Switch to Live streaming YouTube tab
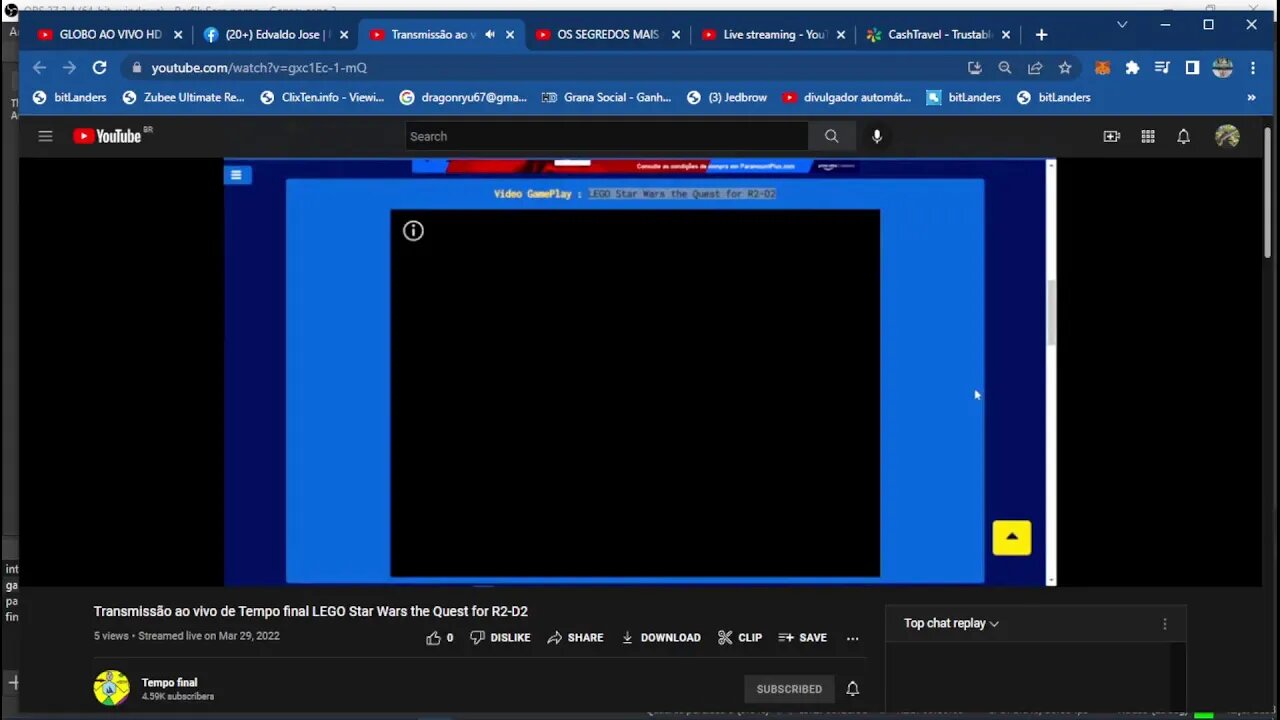Image resolution: width=1280 pixels, height=720 pixels. click(x=774, y=34)
